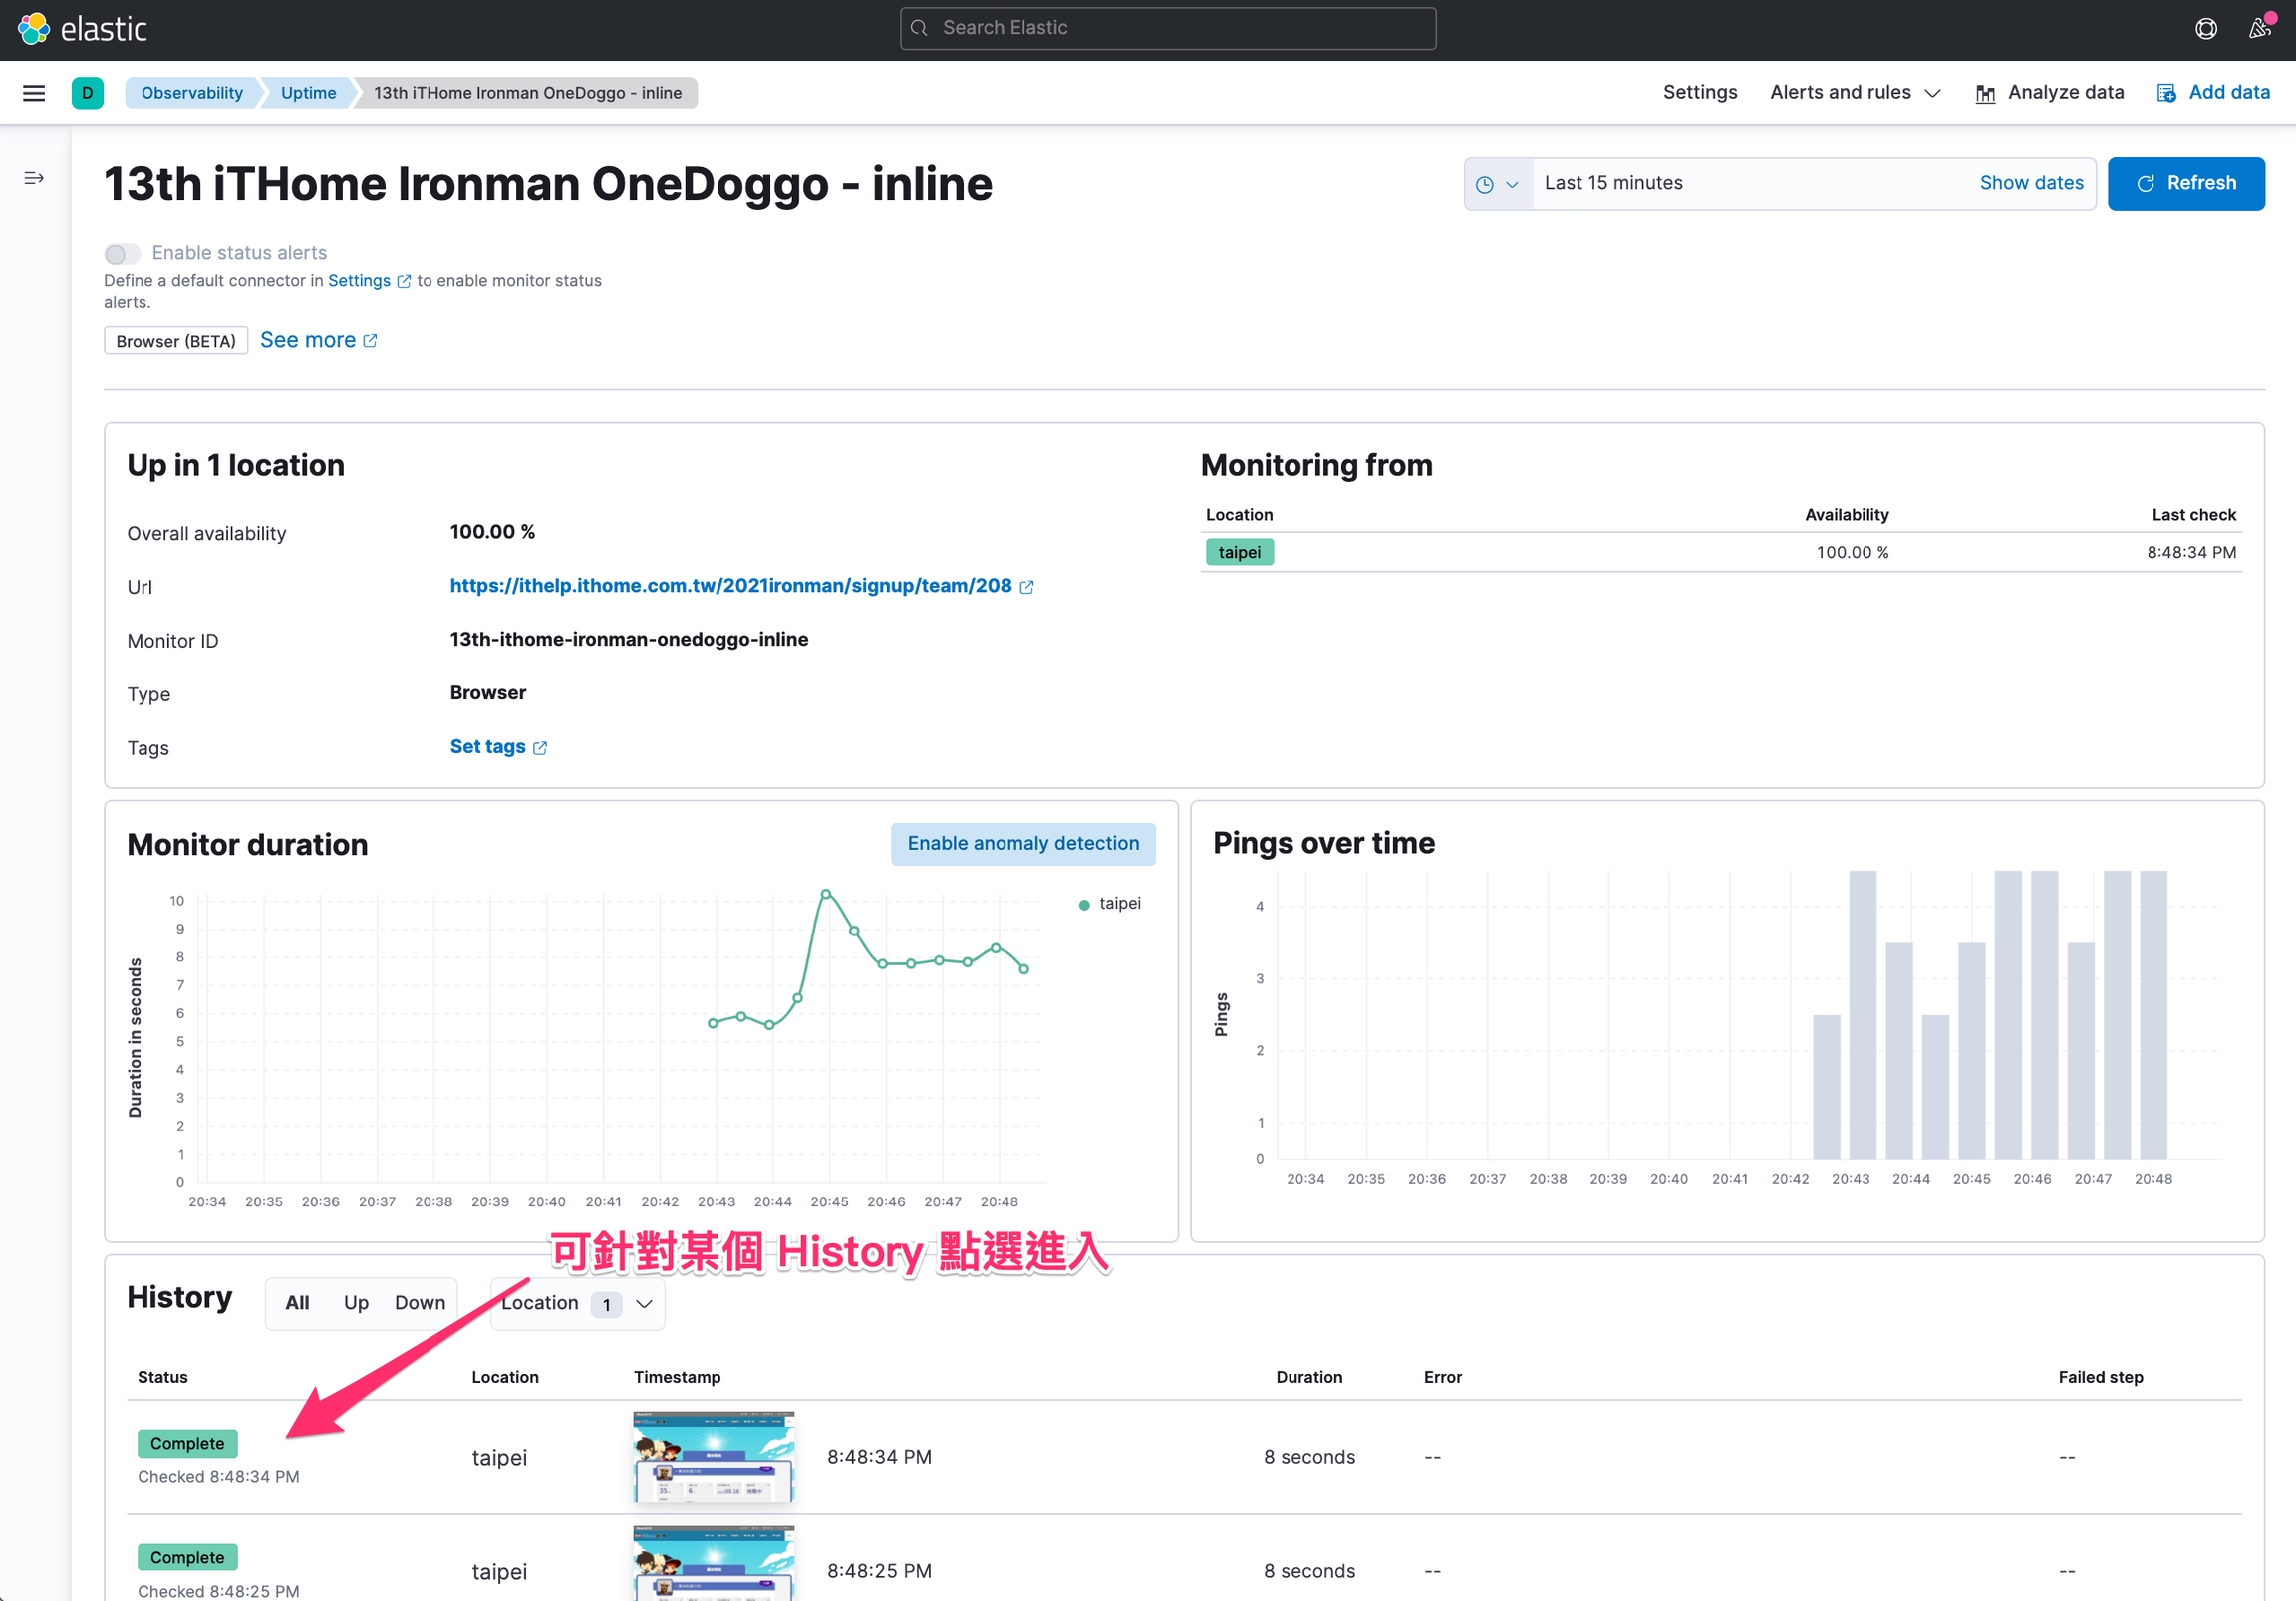Click the 8:48:34 PM timestamp text
Image resolution: width=2296 pixels, height=1601 pixels.
point(879,1457)
